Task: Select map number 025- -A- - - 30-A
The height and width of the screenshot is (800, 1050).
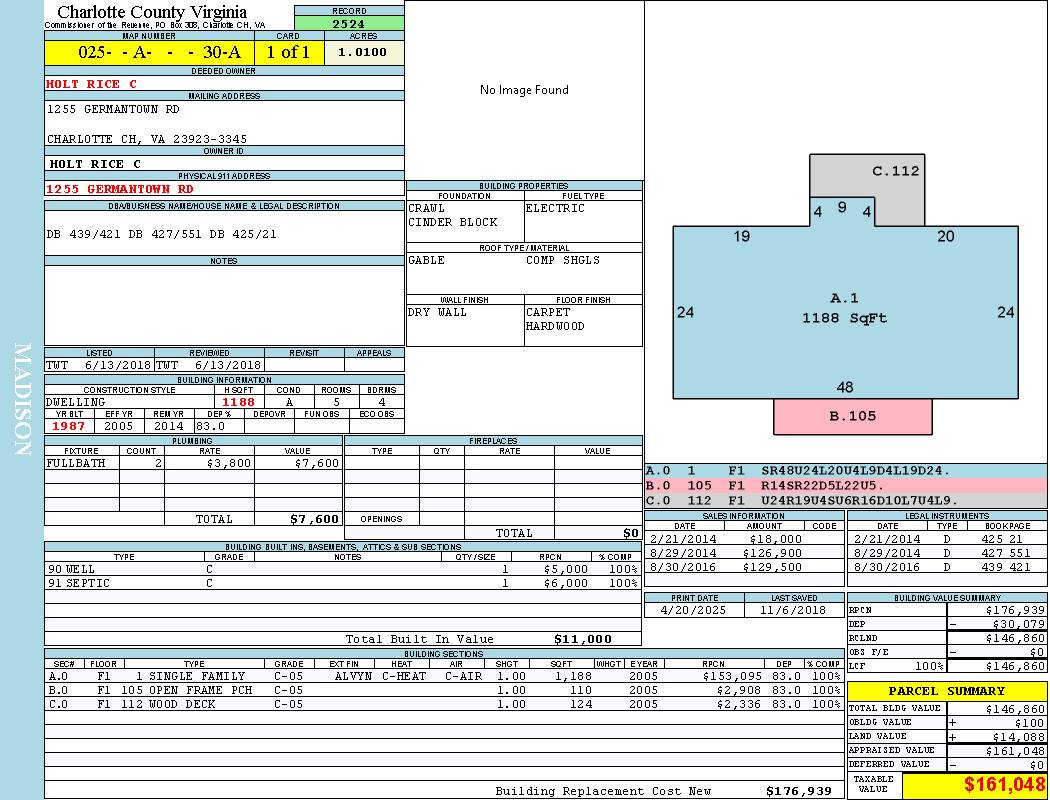Action: click(150, 52)
